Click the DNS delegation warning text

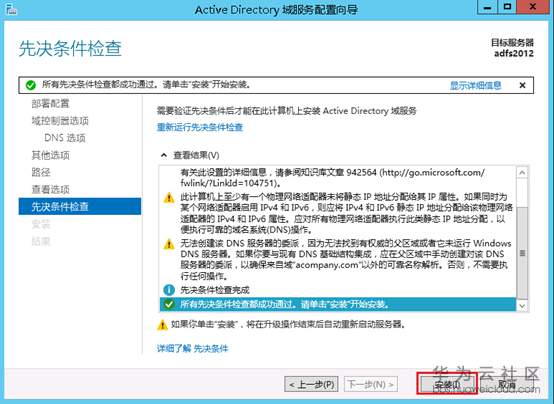pos(346,259)
